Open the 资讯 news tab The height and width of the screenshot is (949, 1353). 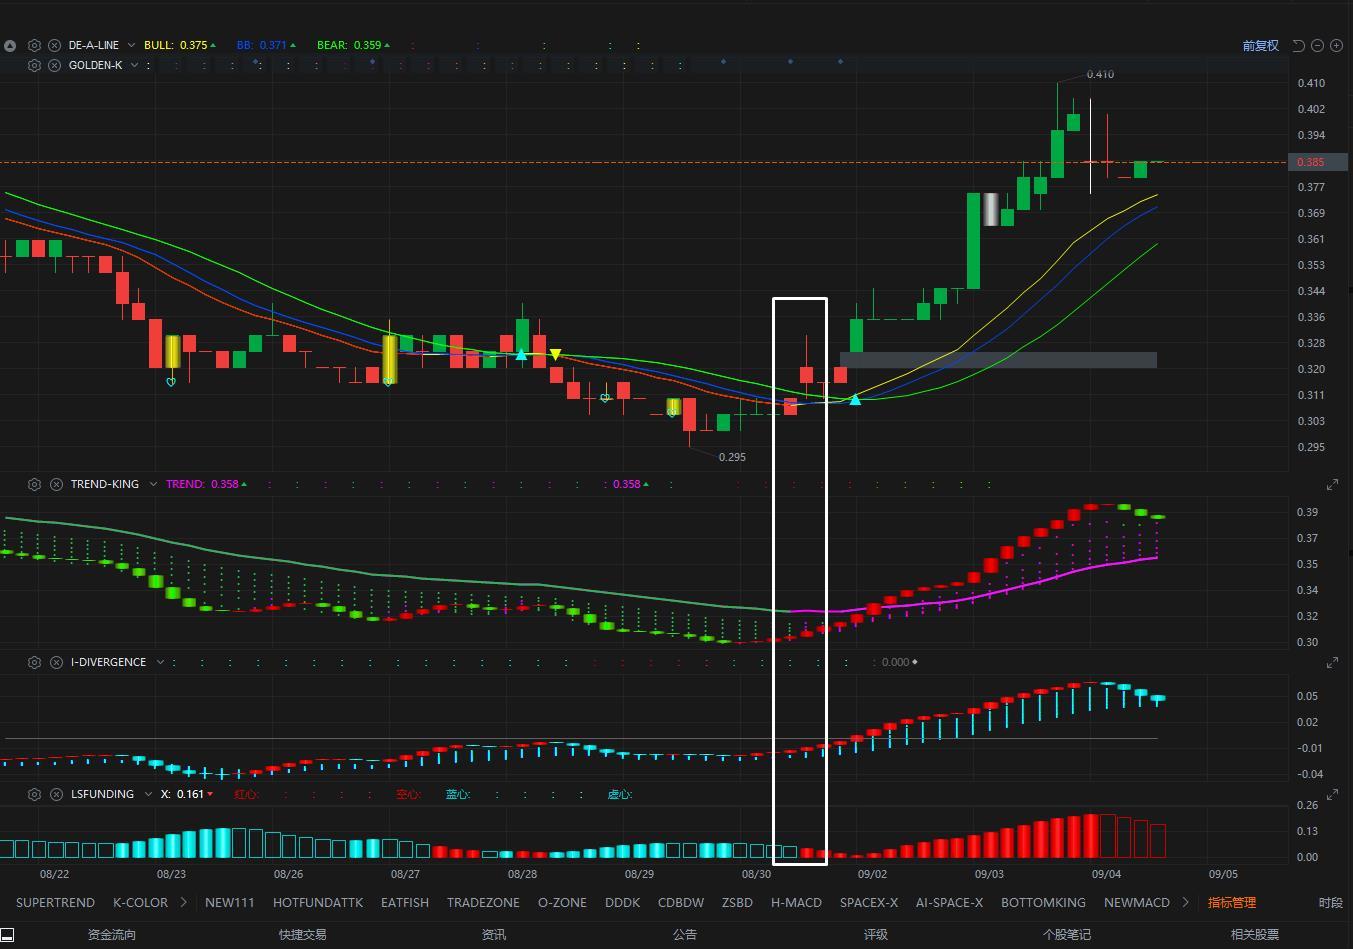point(494,935)
